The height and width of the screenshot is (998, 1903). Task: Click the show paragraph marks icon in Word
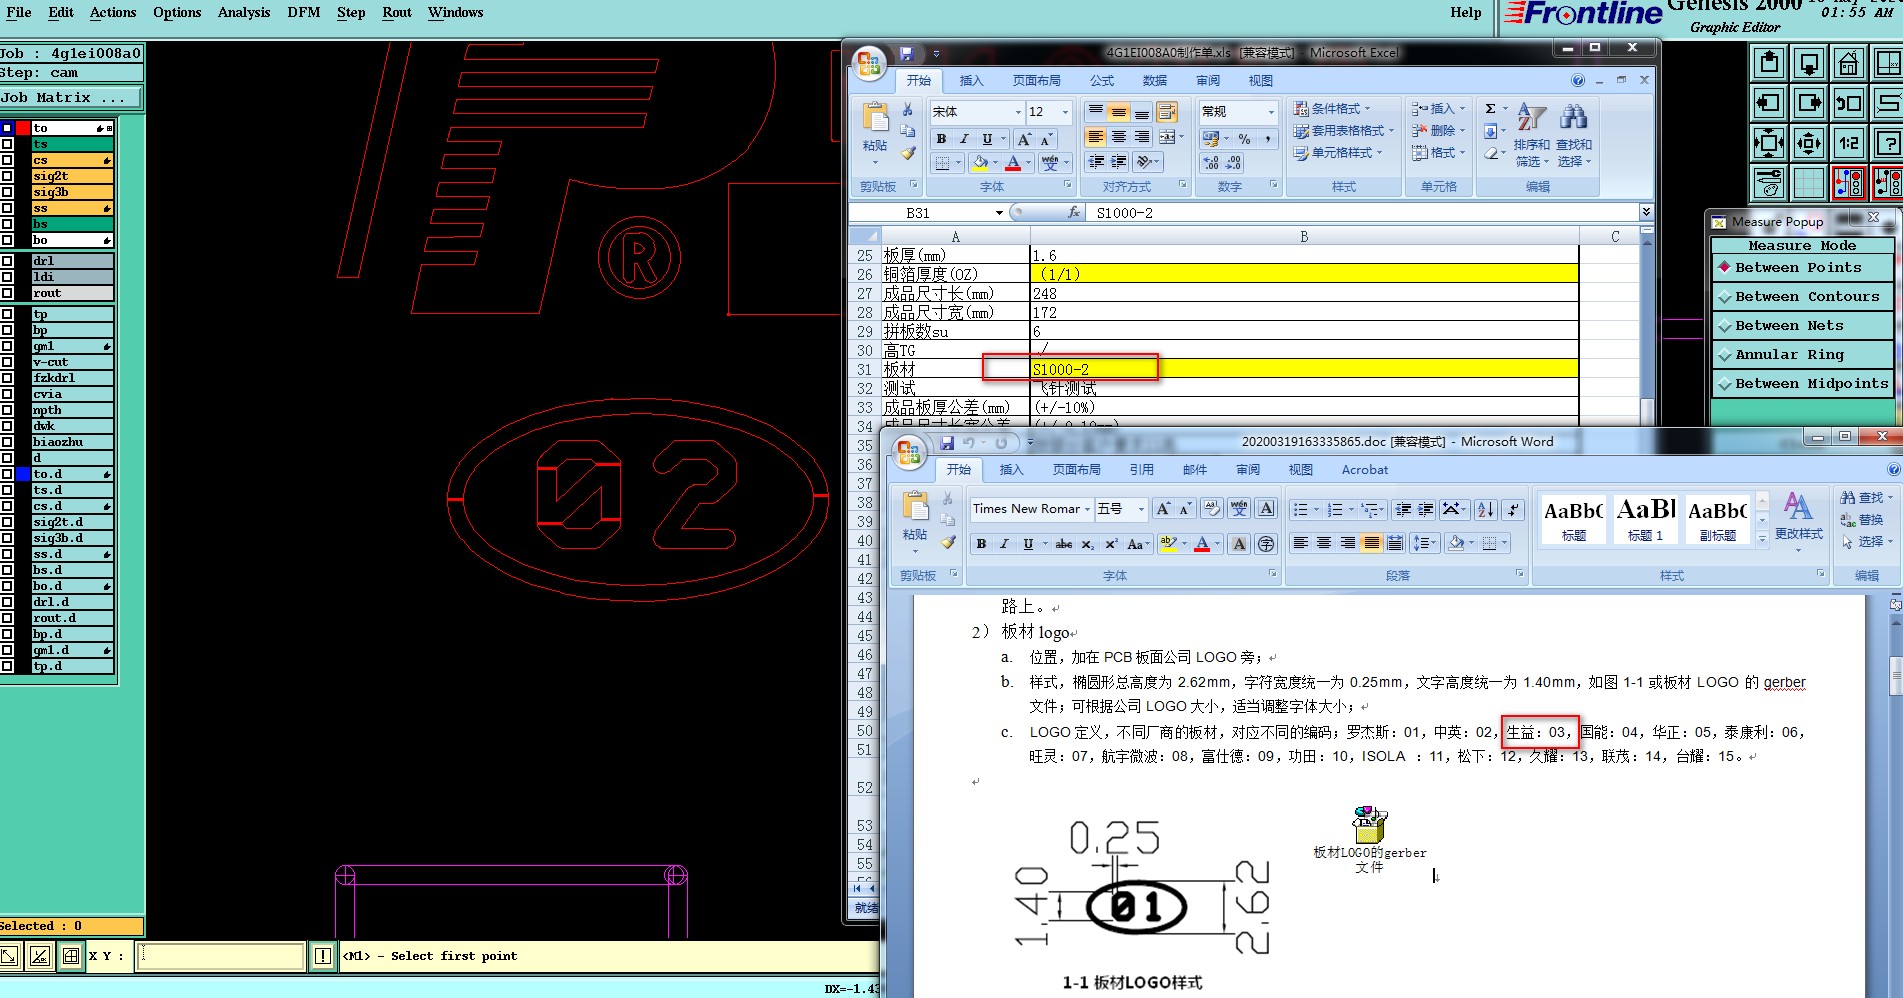tap(1514, 510)
